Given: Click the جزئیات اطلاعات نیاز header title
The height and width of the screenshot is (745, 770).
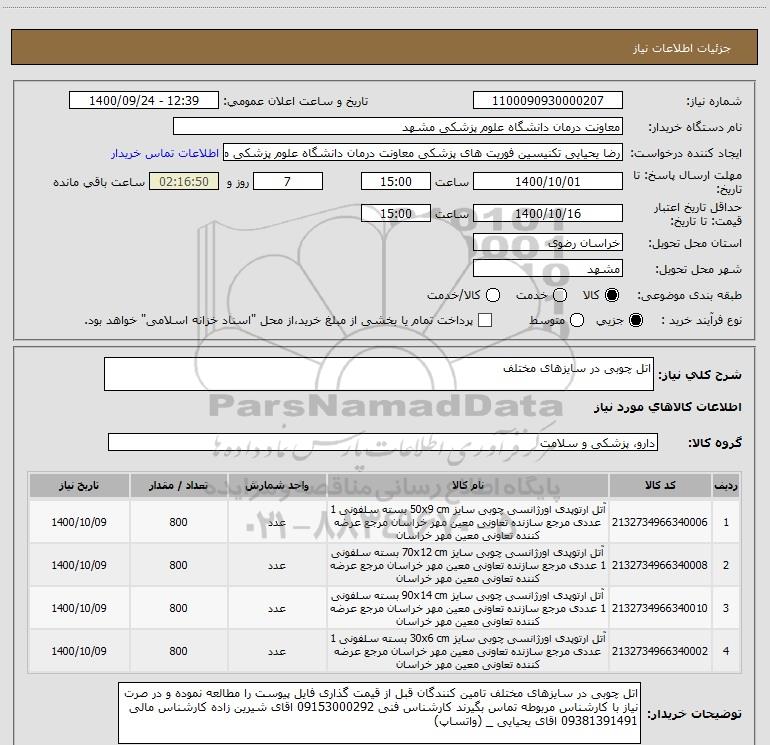Looking at the screenshot, I should coord(682,48).
